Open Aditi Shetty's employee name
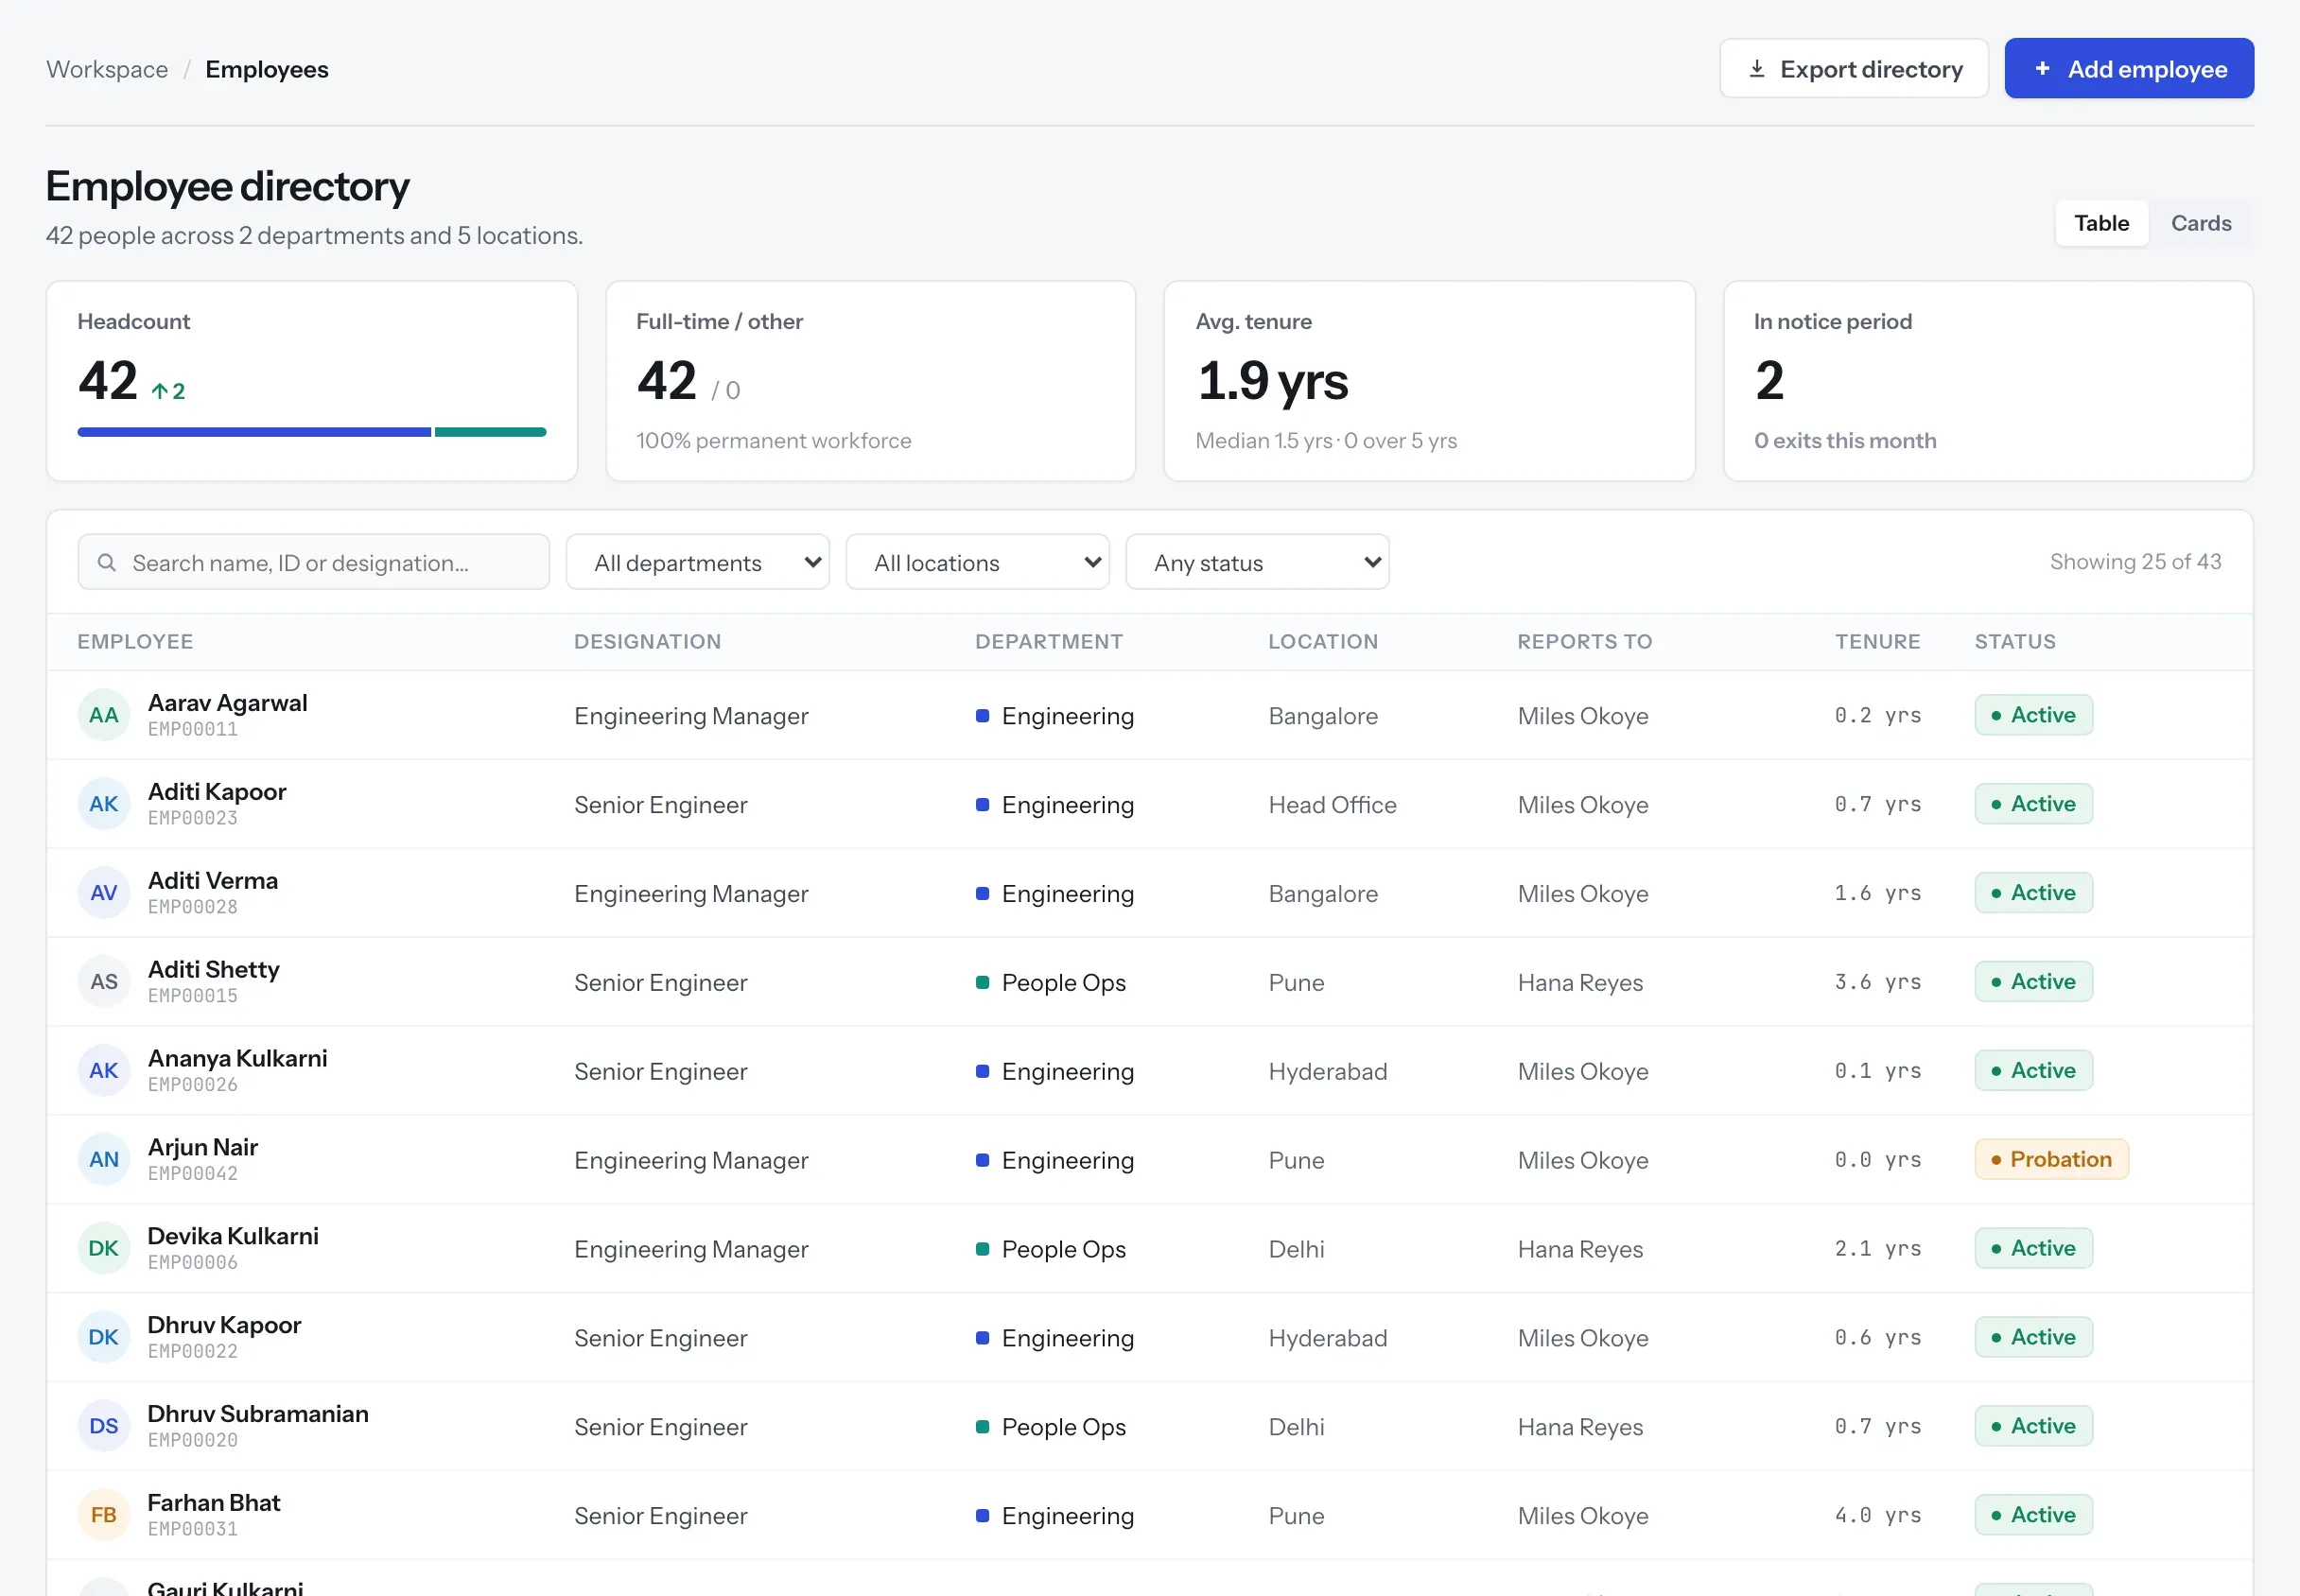Screen dimensions: 2300x1596 pos(214,970)
